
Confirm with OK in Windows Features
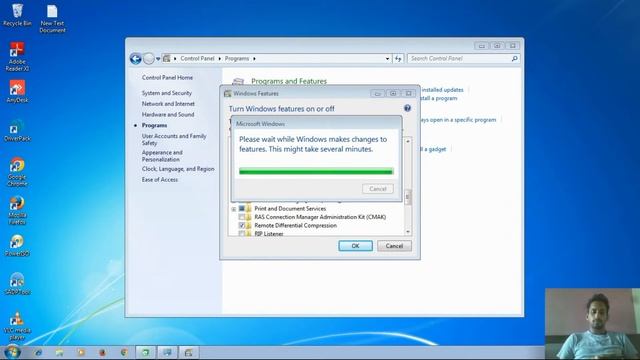pyautogui.click(x=356, y=246)
